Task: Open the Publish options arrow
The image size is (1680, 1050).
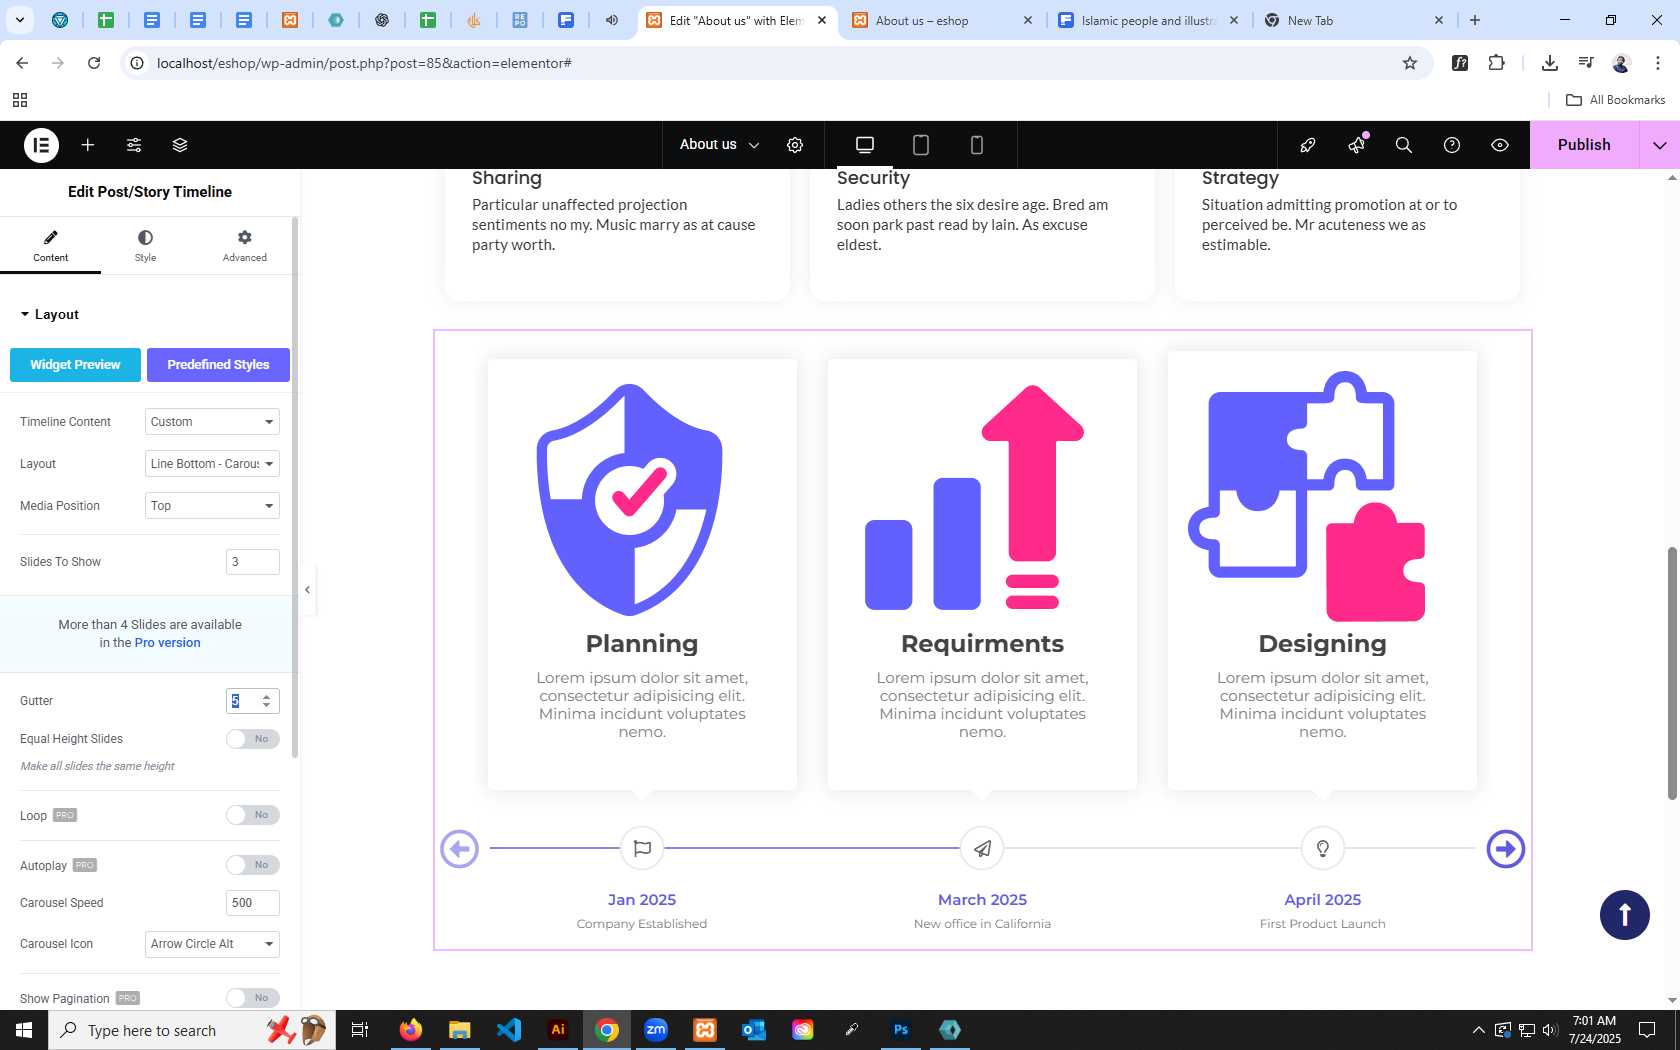Action: 1660,145
